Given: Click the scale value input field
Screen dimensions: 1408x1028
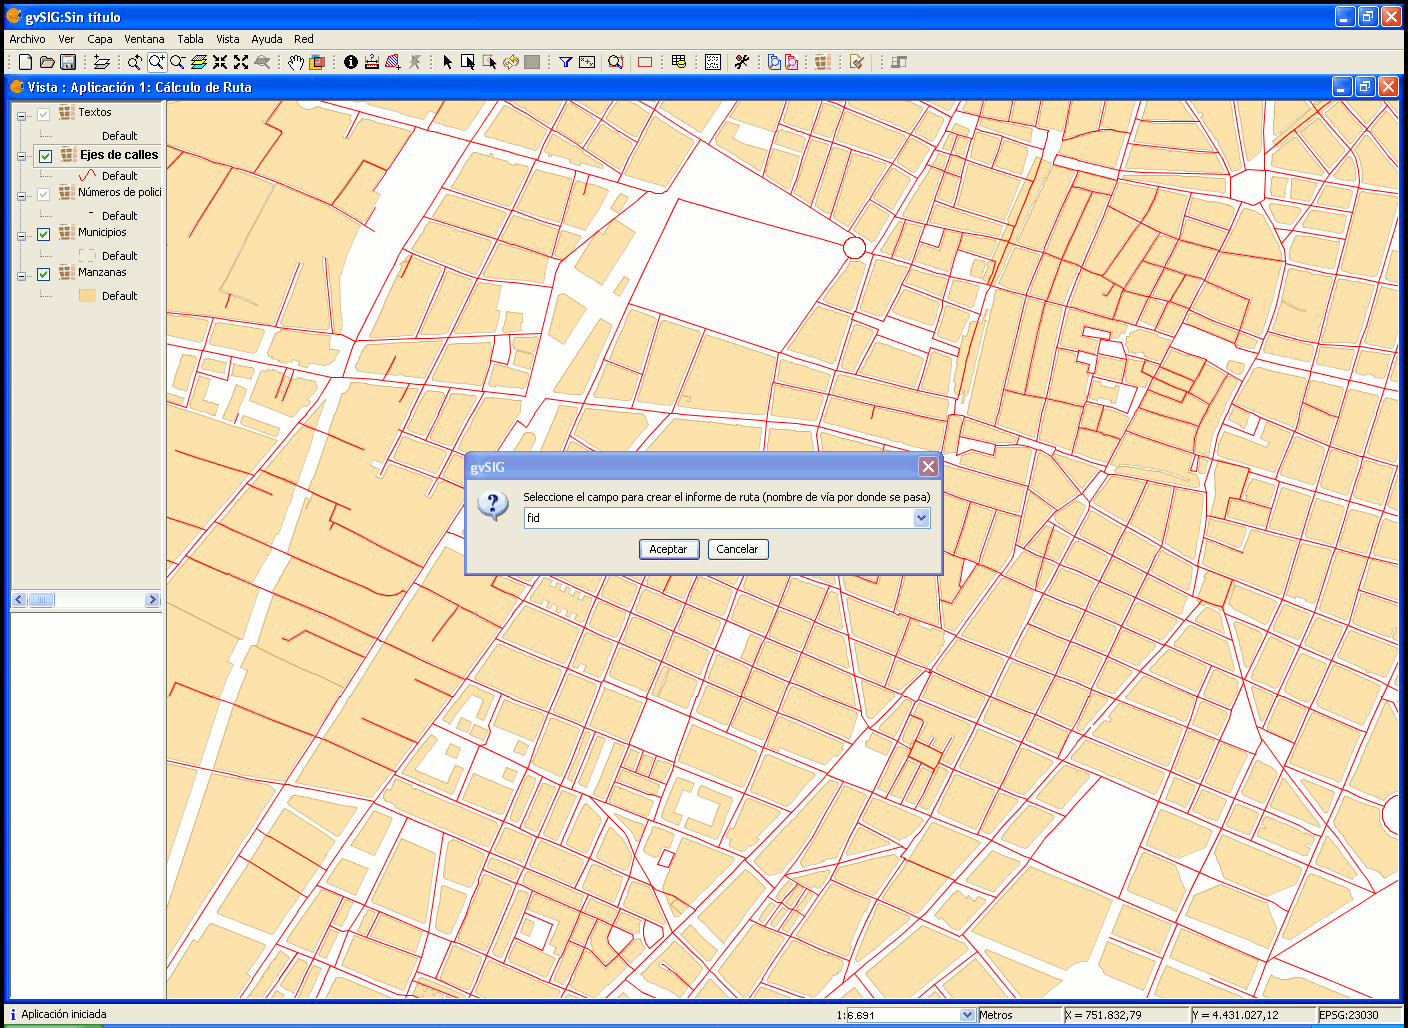Looking at the screenshot, I should [904, 1015].
